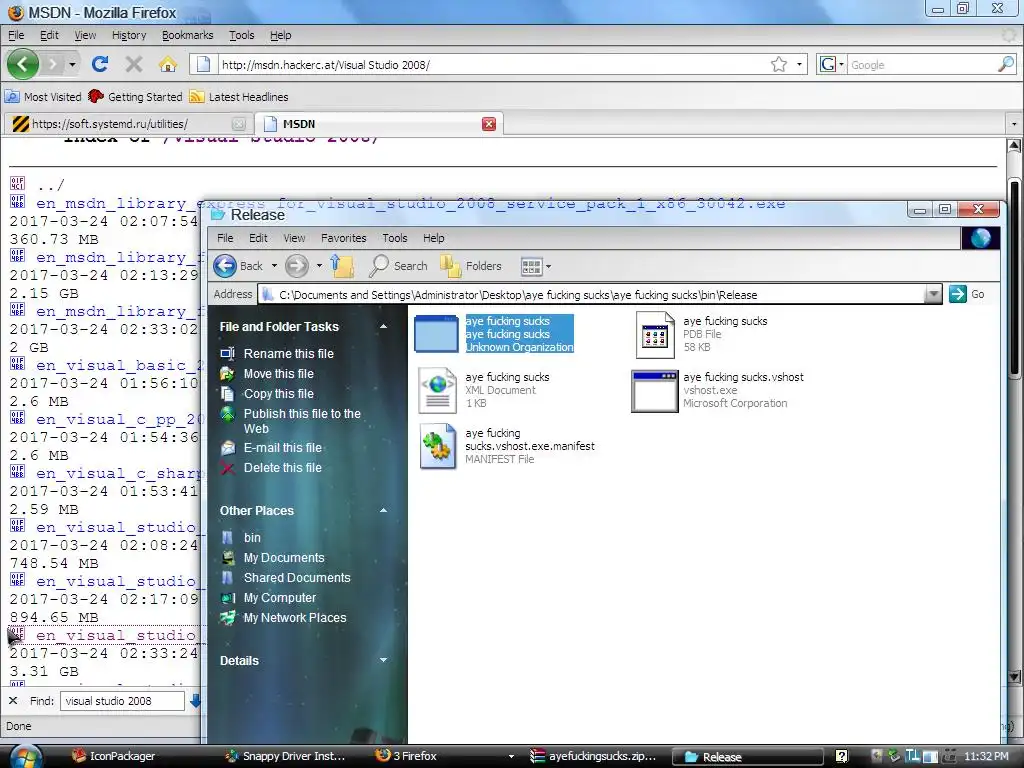Open Explorer Forward history dropdown arrow

click(x=319, y=266)
